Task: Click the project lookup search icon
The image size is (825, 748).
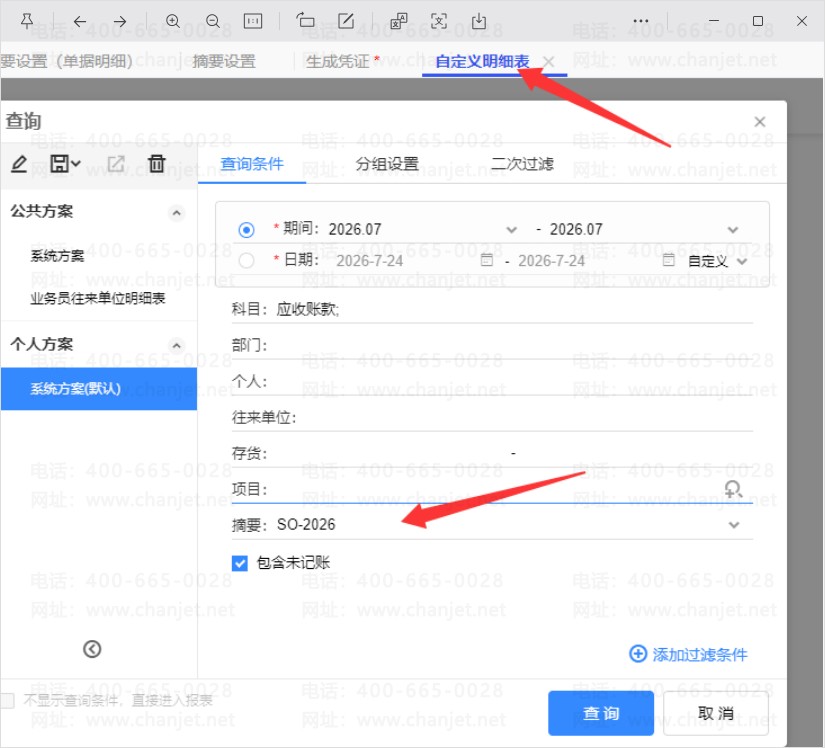Action: (733, 489)
